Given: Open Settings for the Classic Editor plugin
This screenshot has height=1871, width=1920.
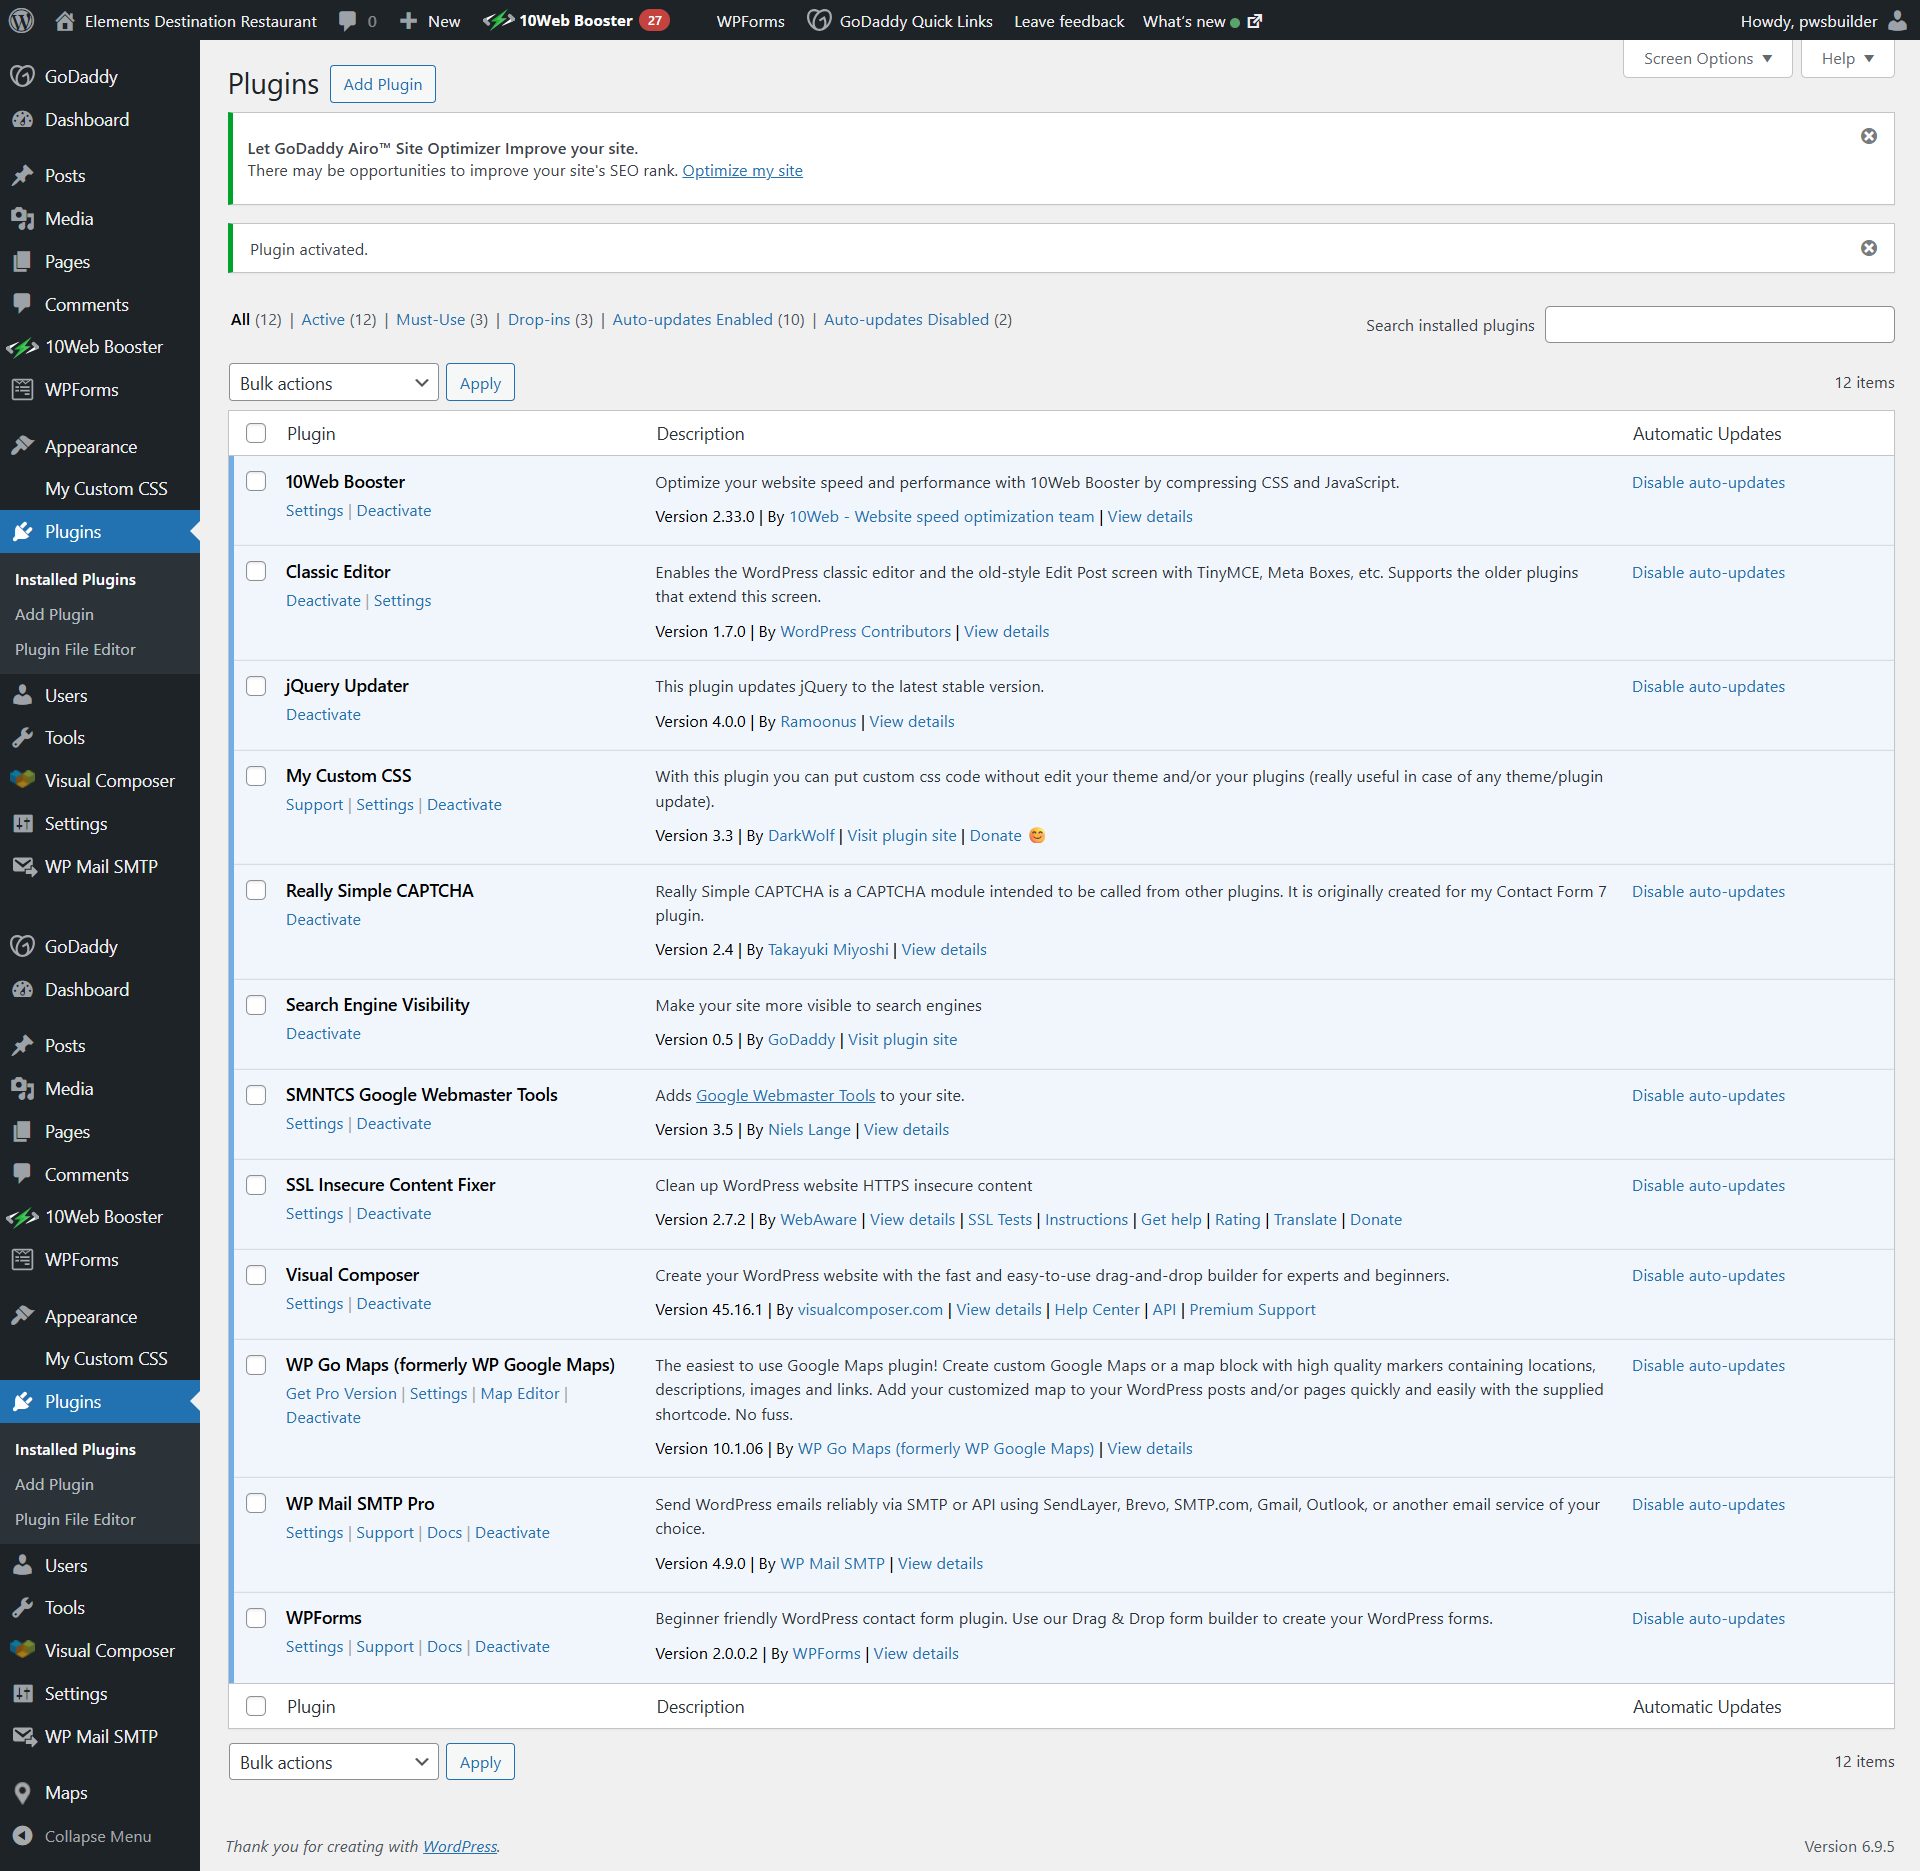Looking at the screenshot, I should pos(403,600).
